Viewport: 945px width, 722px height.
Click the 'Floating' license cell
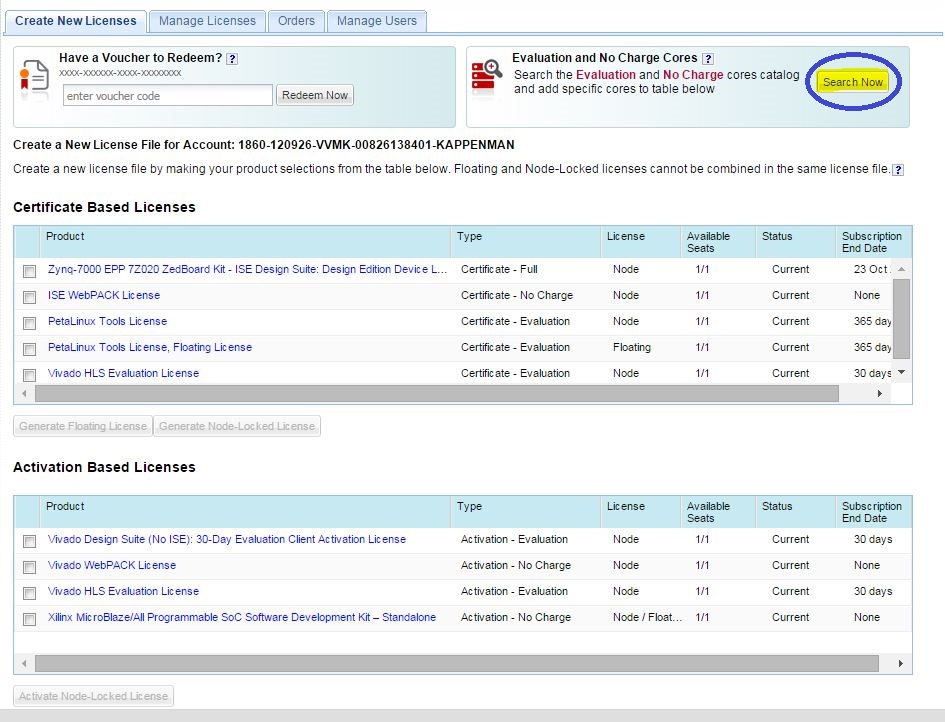632,347
